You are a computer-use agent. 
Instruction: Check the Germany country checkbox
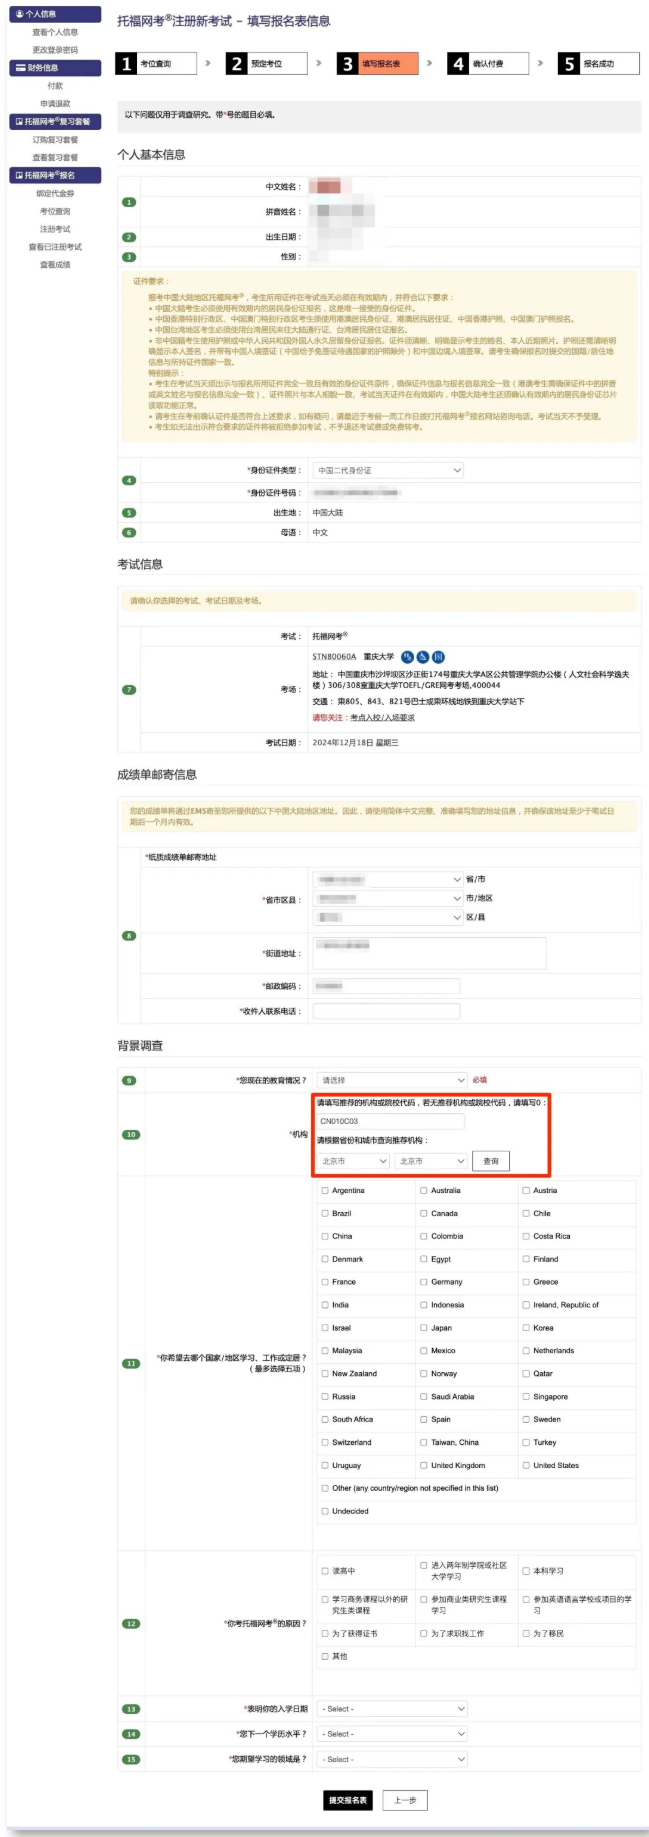click(x=424, y=1282)
